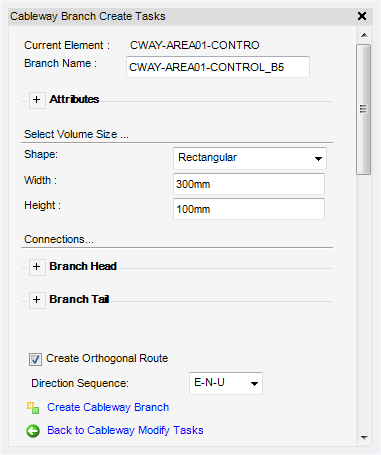The width and height of the screenshot is (381, 455).
Task: Click the Width field showing 300mm
Action: [249, 184]
